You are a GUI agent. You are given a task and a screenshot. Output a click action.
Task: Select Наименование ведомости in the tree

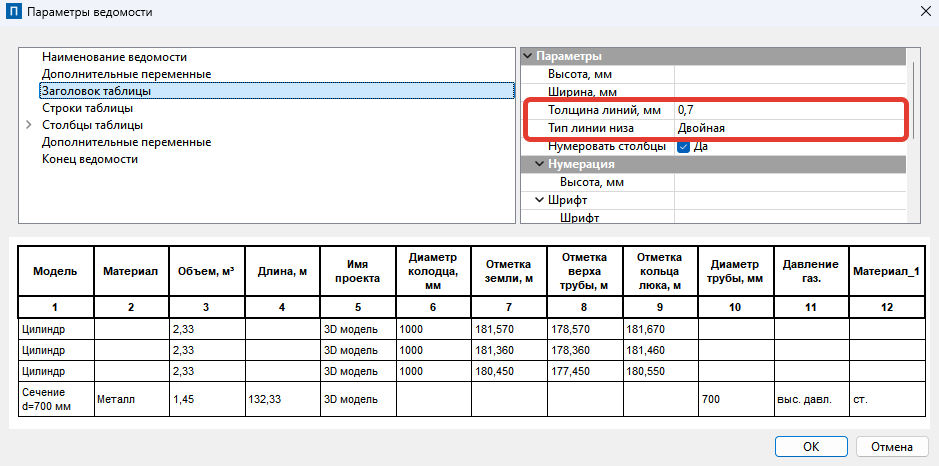pyautogui.click(x=114, y=58)
